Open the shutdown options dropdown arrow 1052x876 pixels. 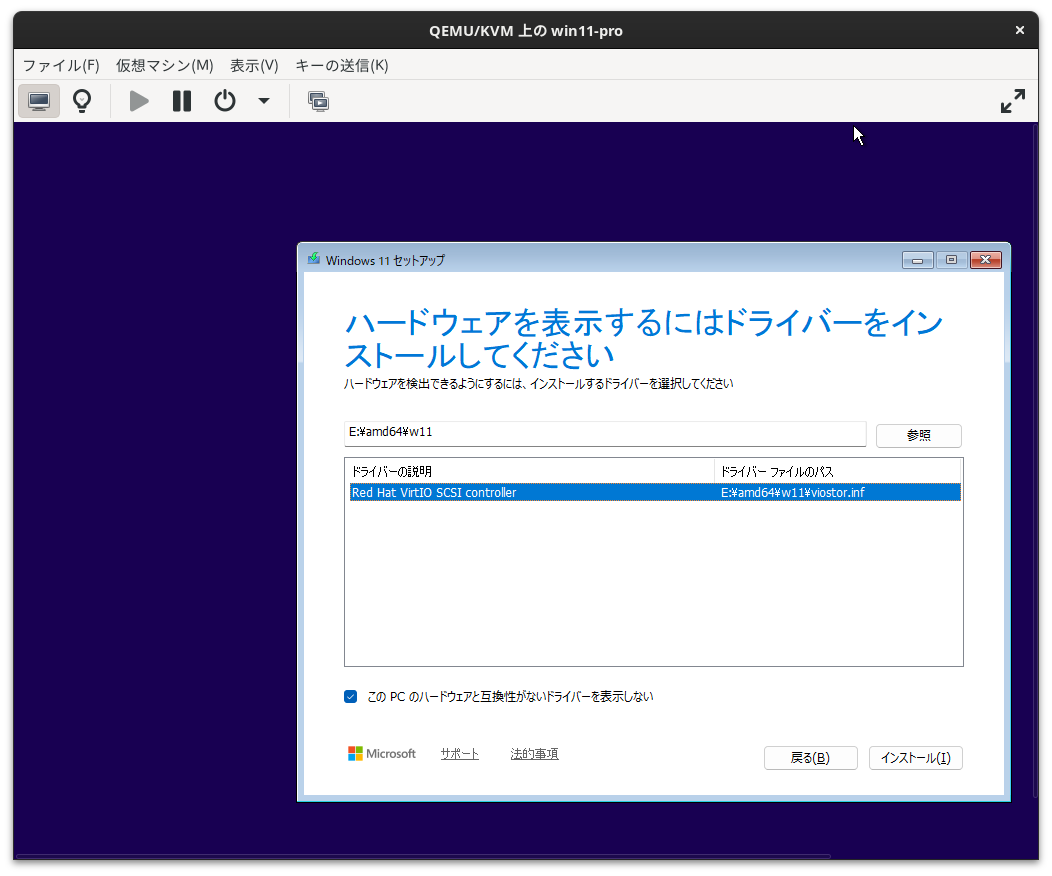point(263,100)
